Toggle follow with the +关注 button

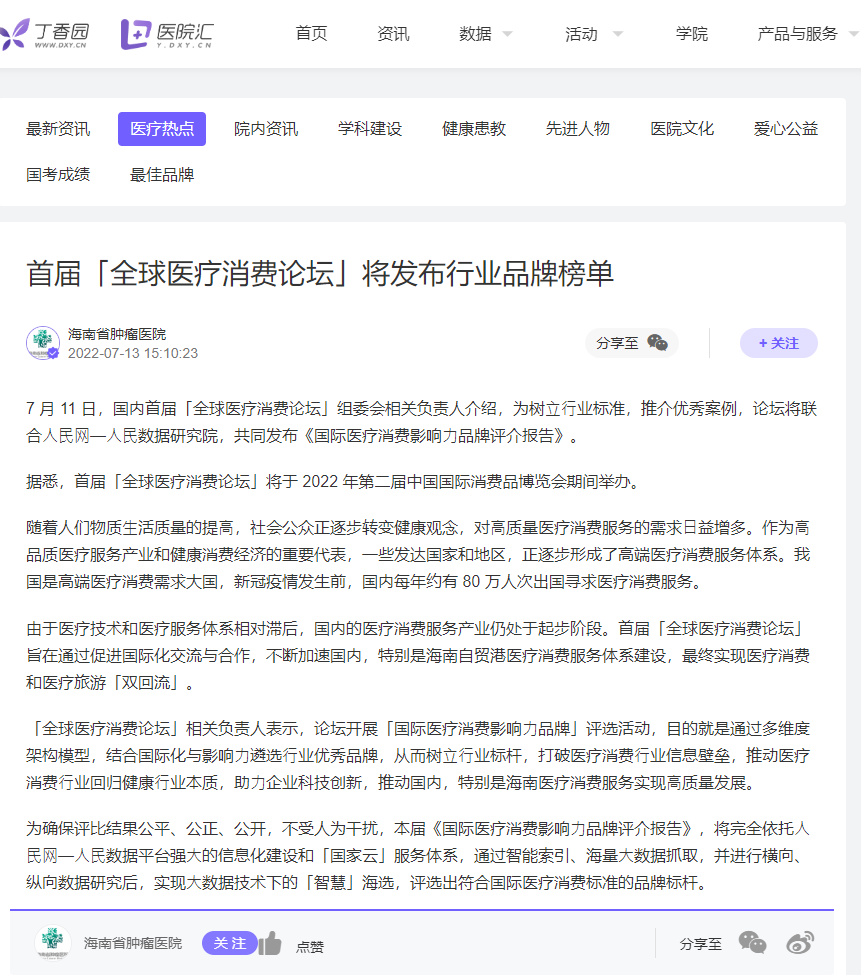pyautogui.click(x=778, y=343)
